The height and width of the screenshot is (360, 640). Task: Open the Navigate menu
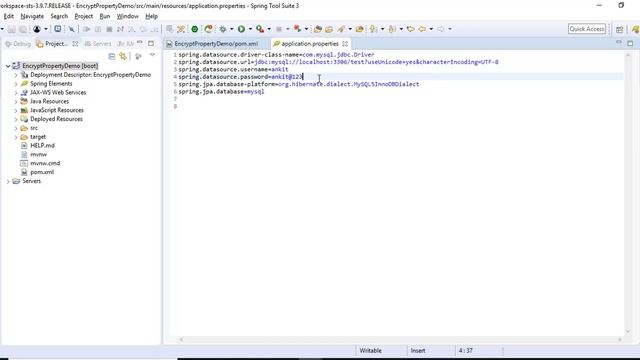pos(32,16)
